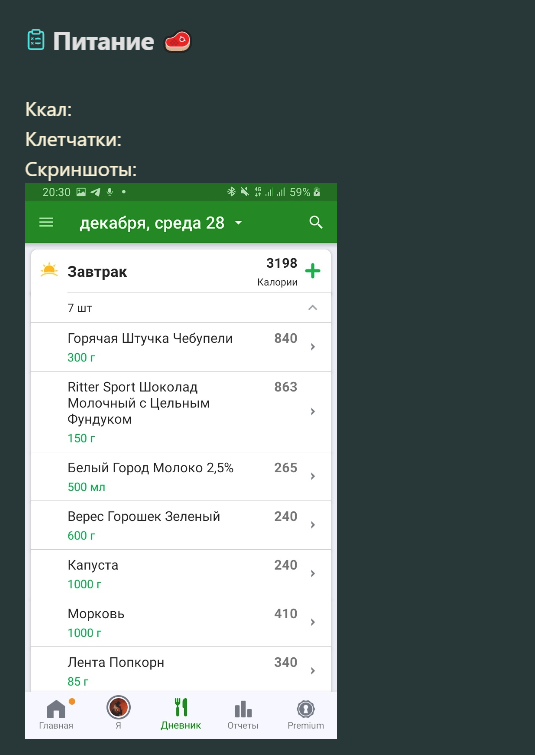Select the Лента Попкорн entry
535x755 pixels.
(x=181, y=671)
